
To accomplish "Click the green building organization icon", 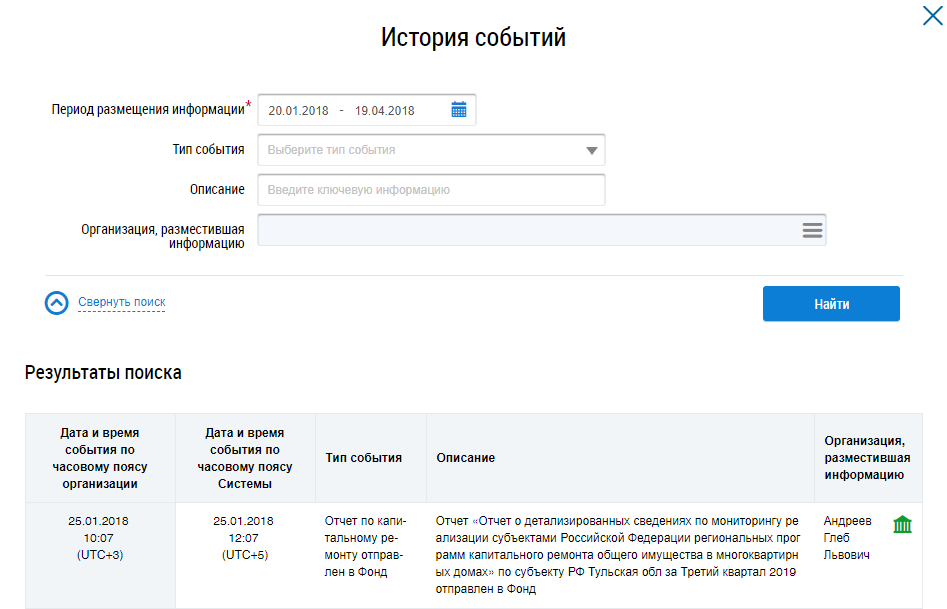I will pos(902,525).
